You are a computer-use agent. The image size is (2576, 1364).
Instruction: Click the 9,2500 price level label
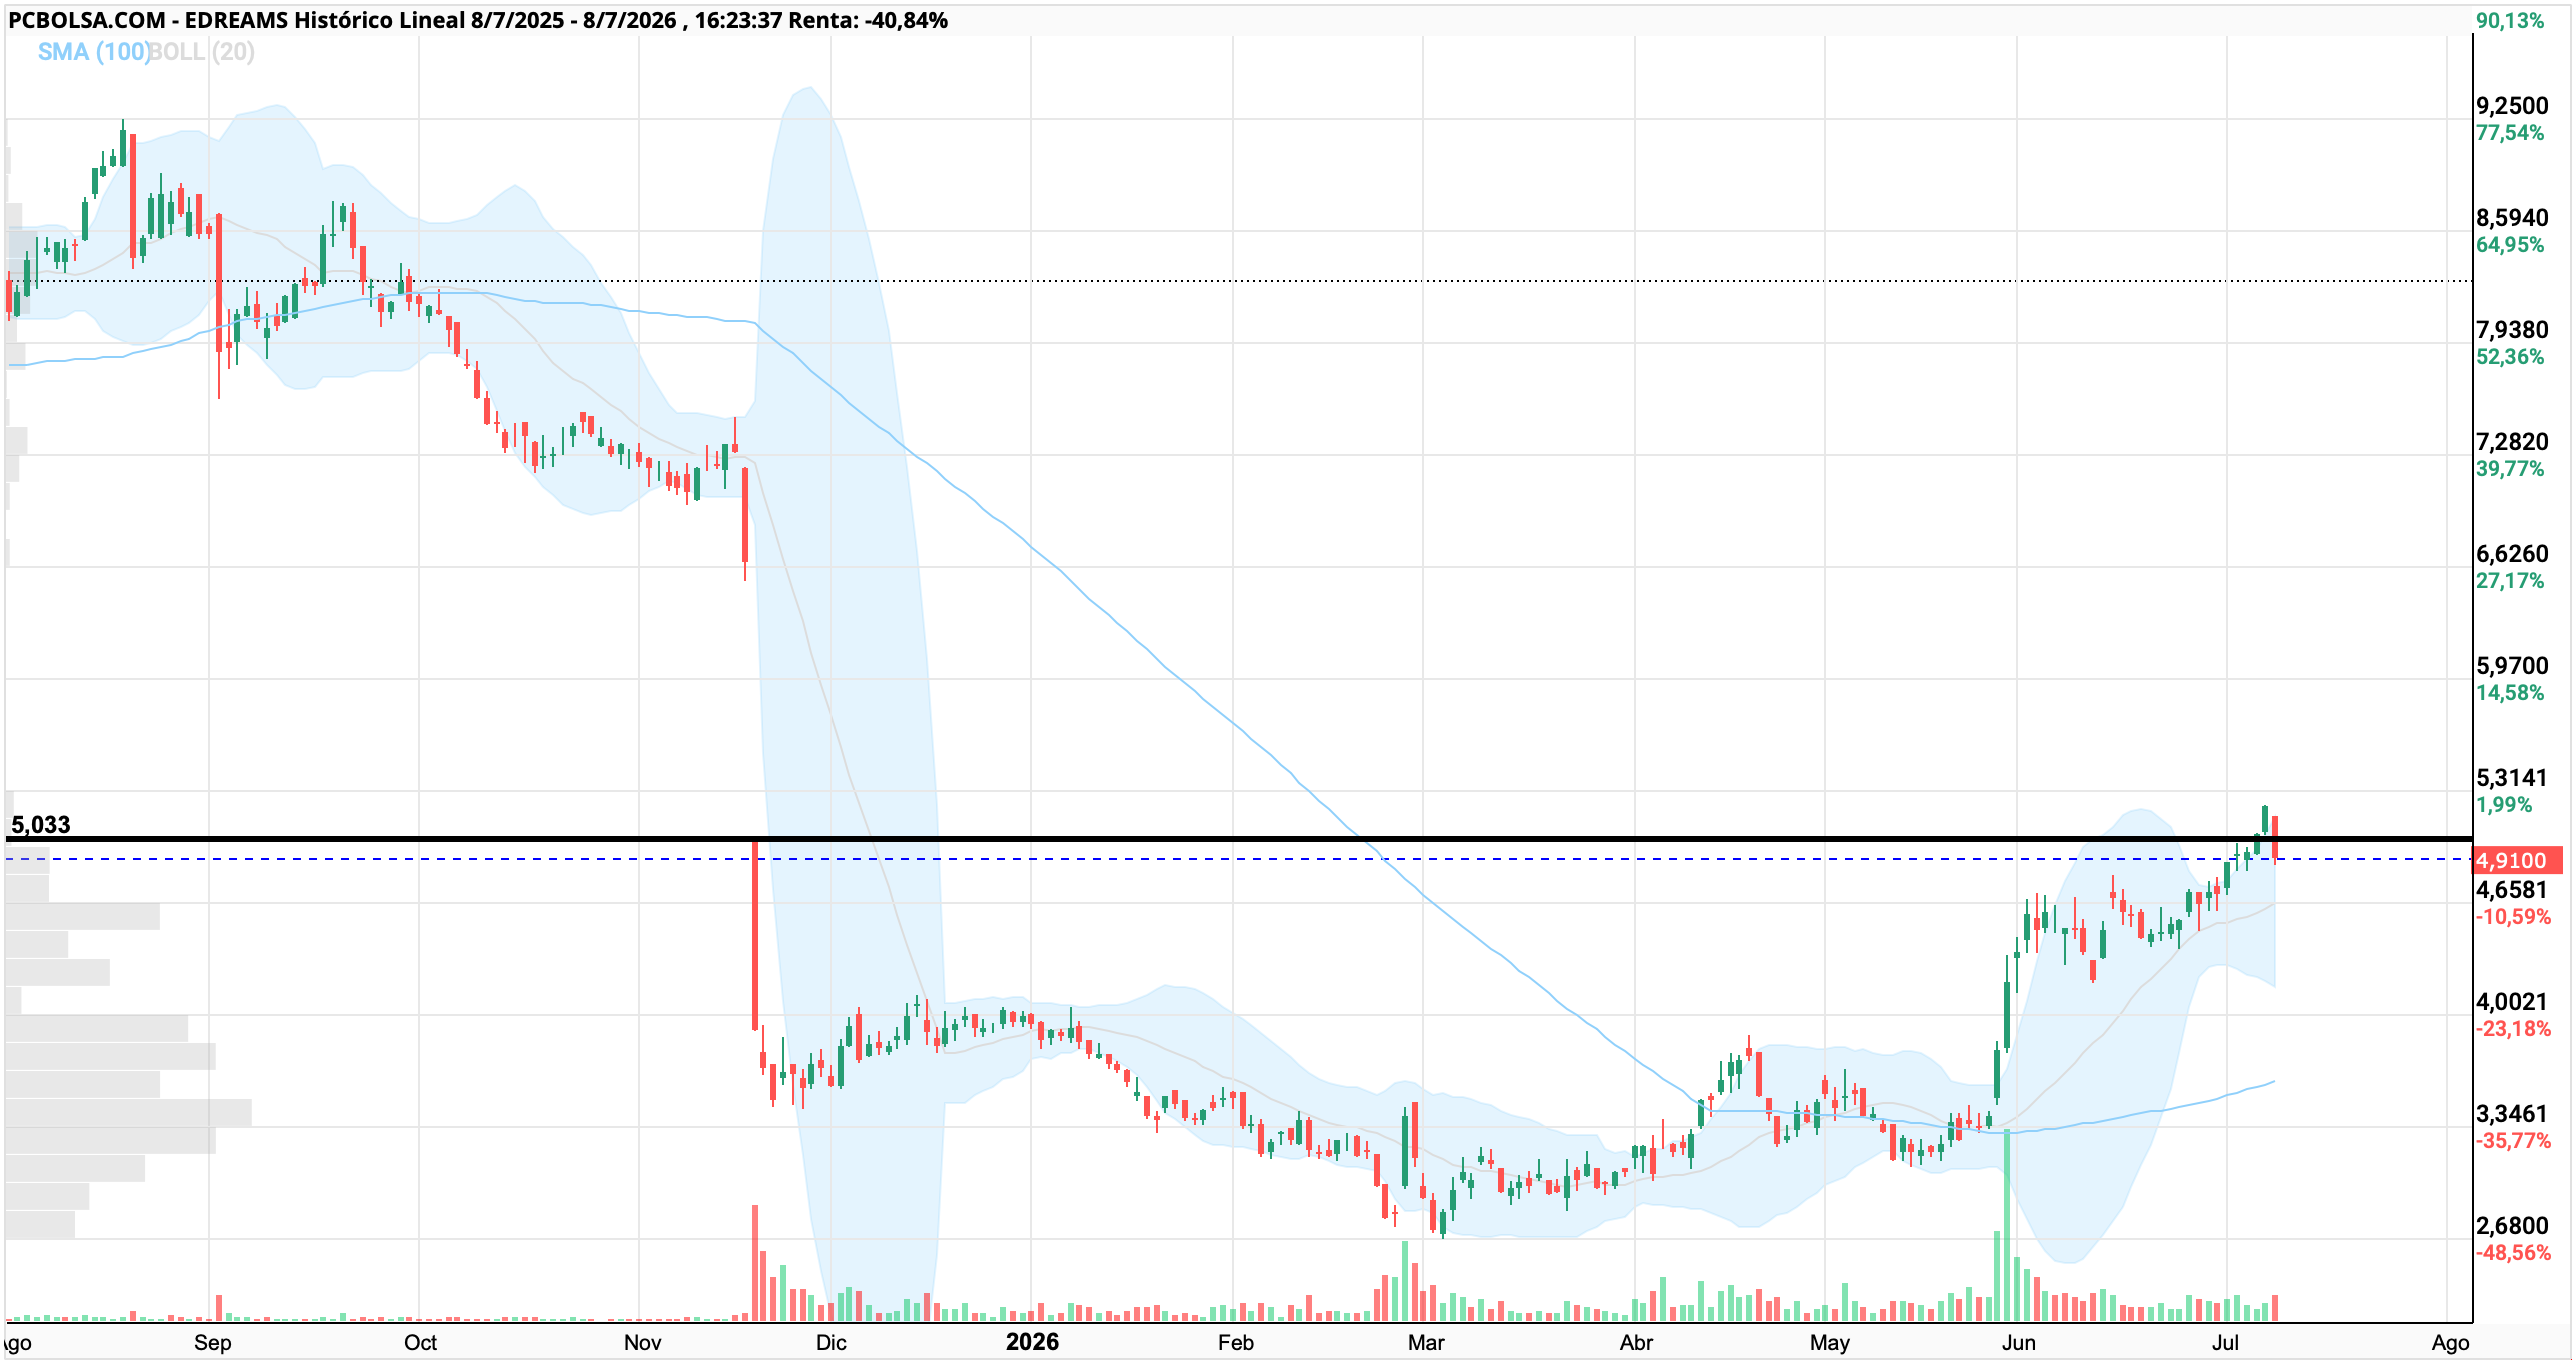click(x=2512, y=106)
